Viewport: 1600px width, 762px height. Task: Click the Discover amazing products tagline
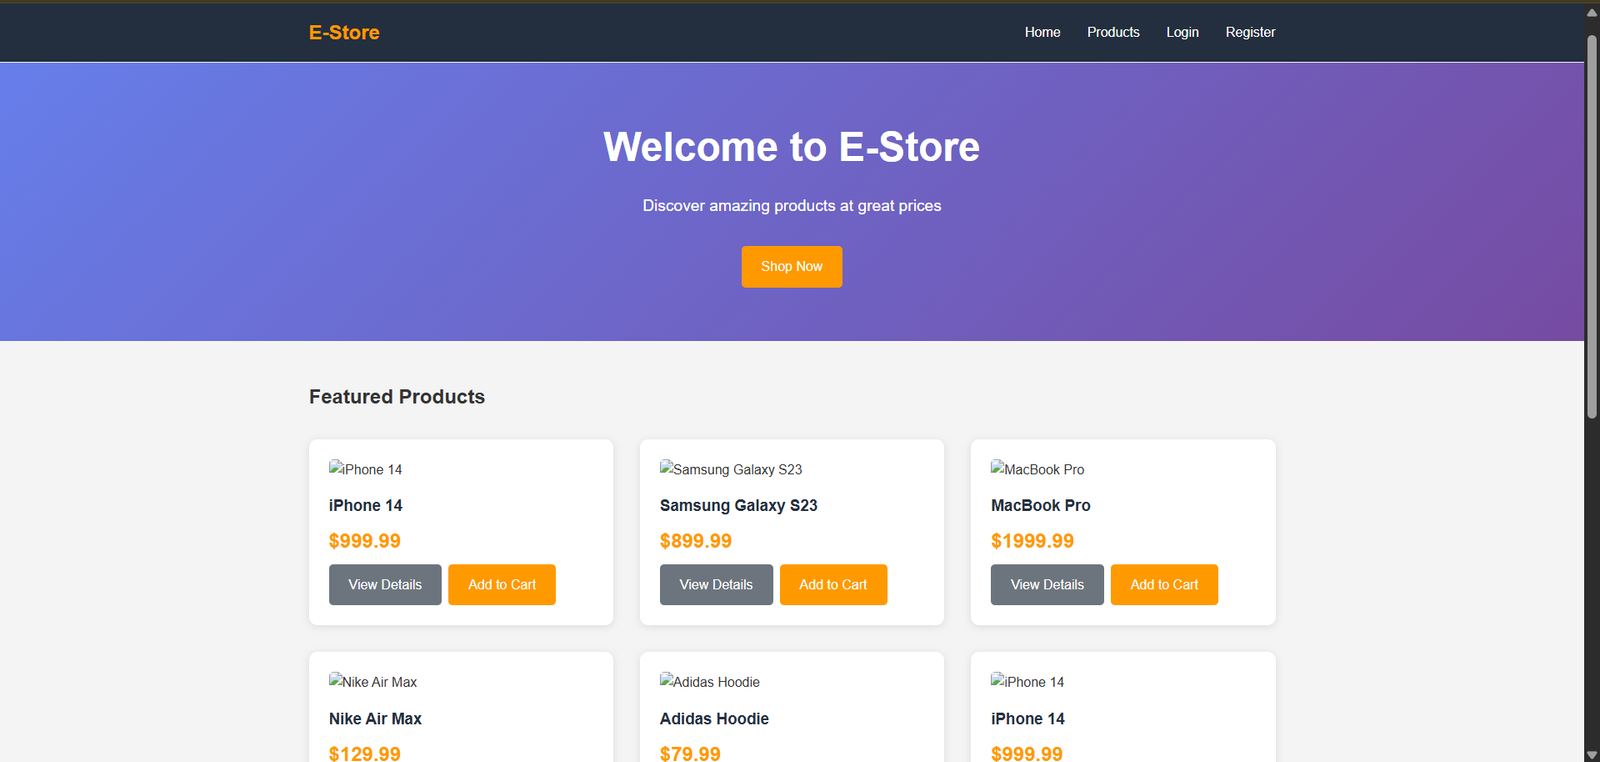tap(791, 205)
